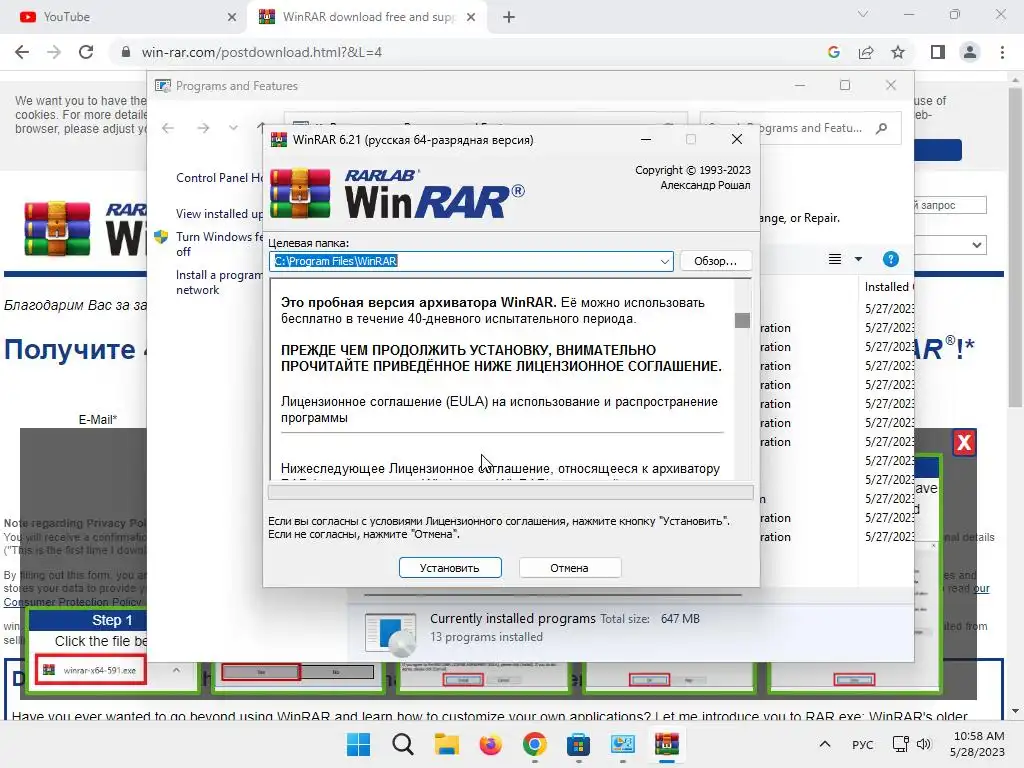Show hidden tray icons chevron
Viewport: 1024px width, 768px height.
coord(825,744)
